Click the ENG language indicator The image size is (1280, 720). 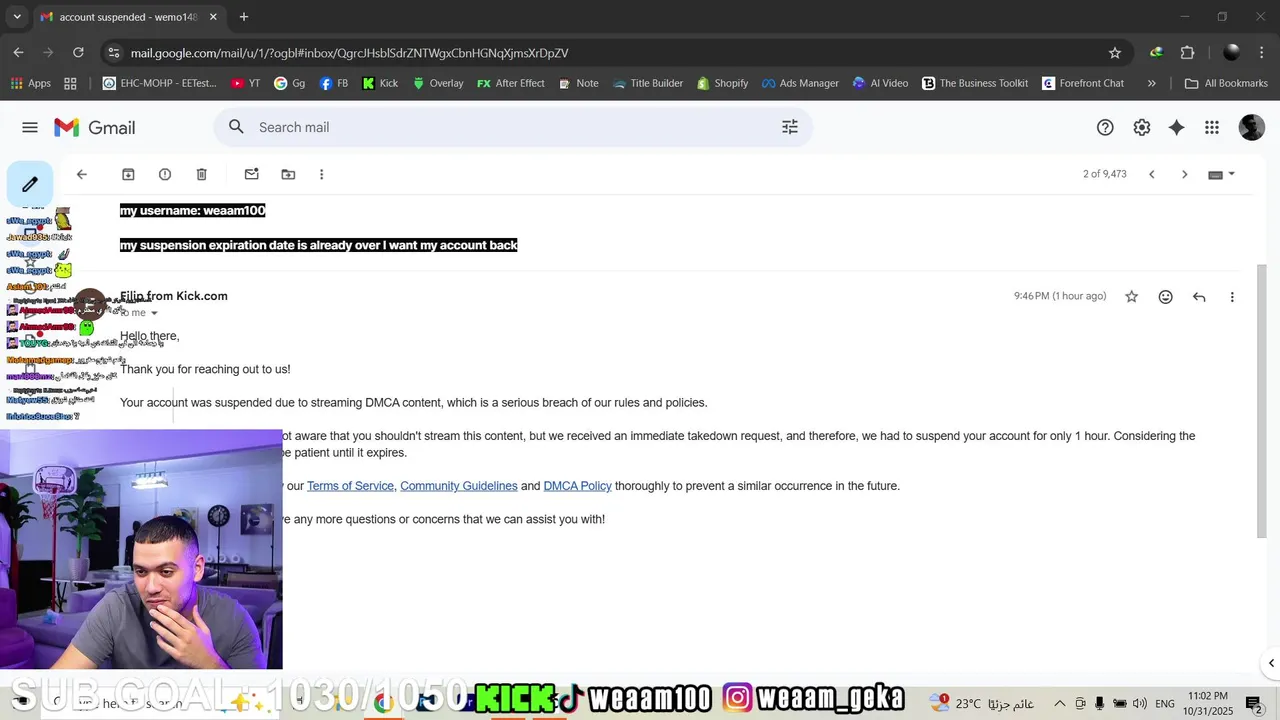[1165, 703]
